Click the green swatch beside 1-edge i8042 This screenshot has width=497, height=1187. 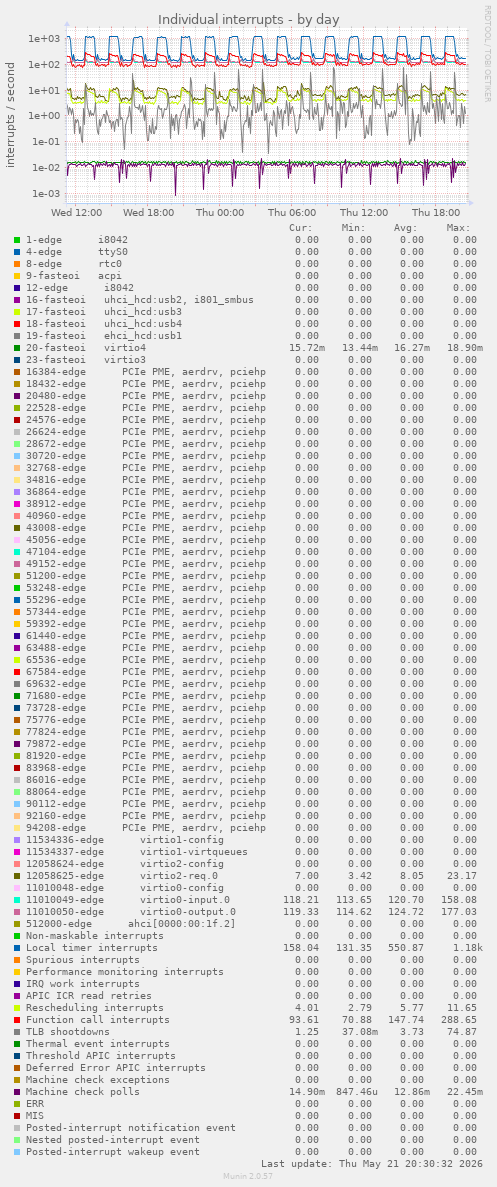pos(17,240)
